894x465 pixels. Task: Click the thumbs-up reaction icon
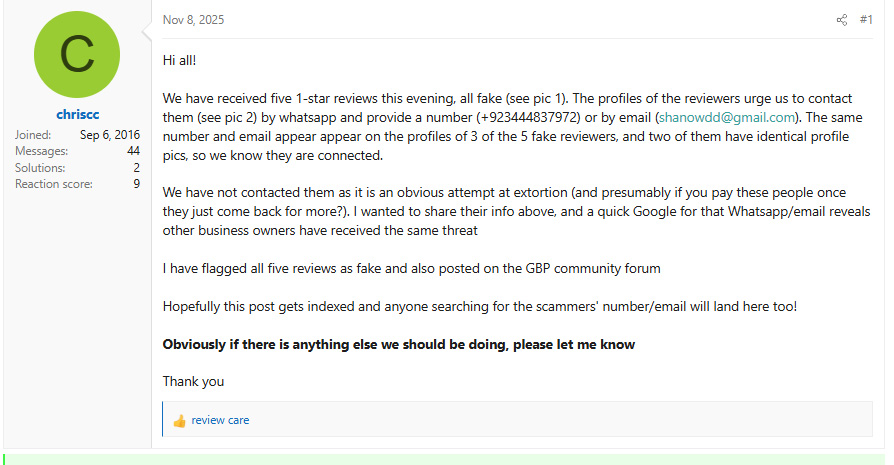(180, 421)
